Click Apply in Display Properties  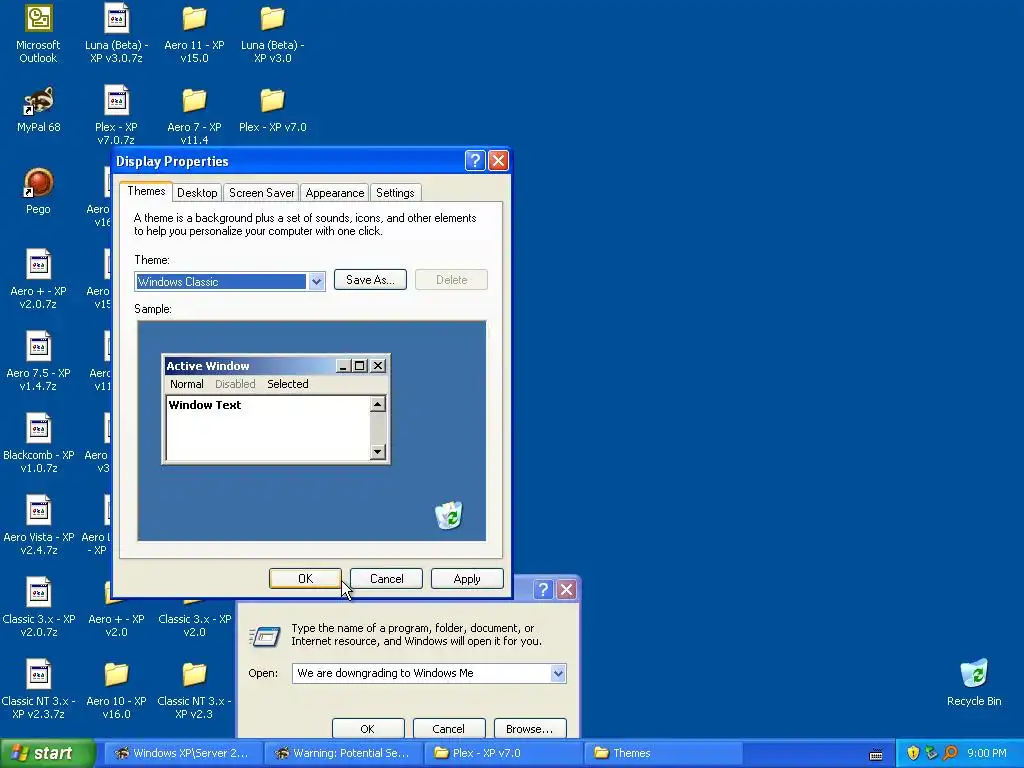[467, 579]
